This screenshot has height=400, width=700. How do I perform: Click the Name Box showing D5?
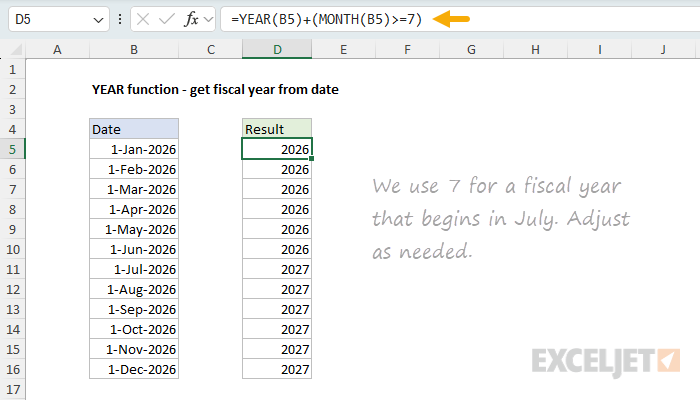[59, 19]
